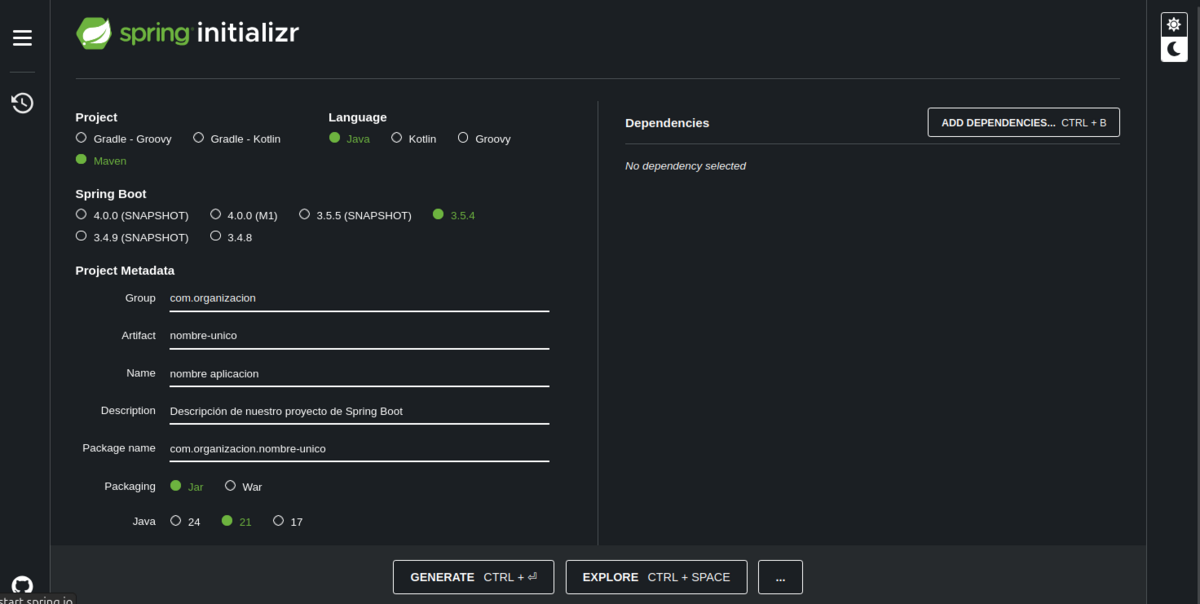
Task: Select Java version 21
Action: (x=237, y=521)
